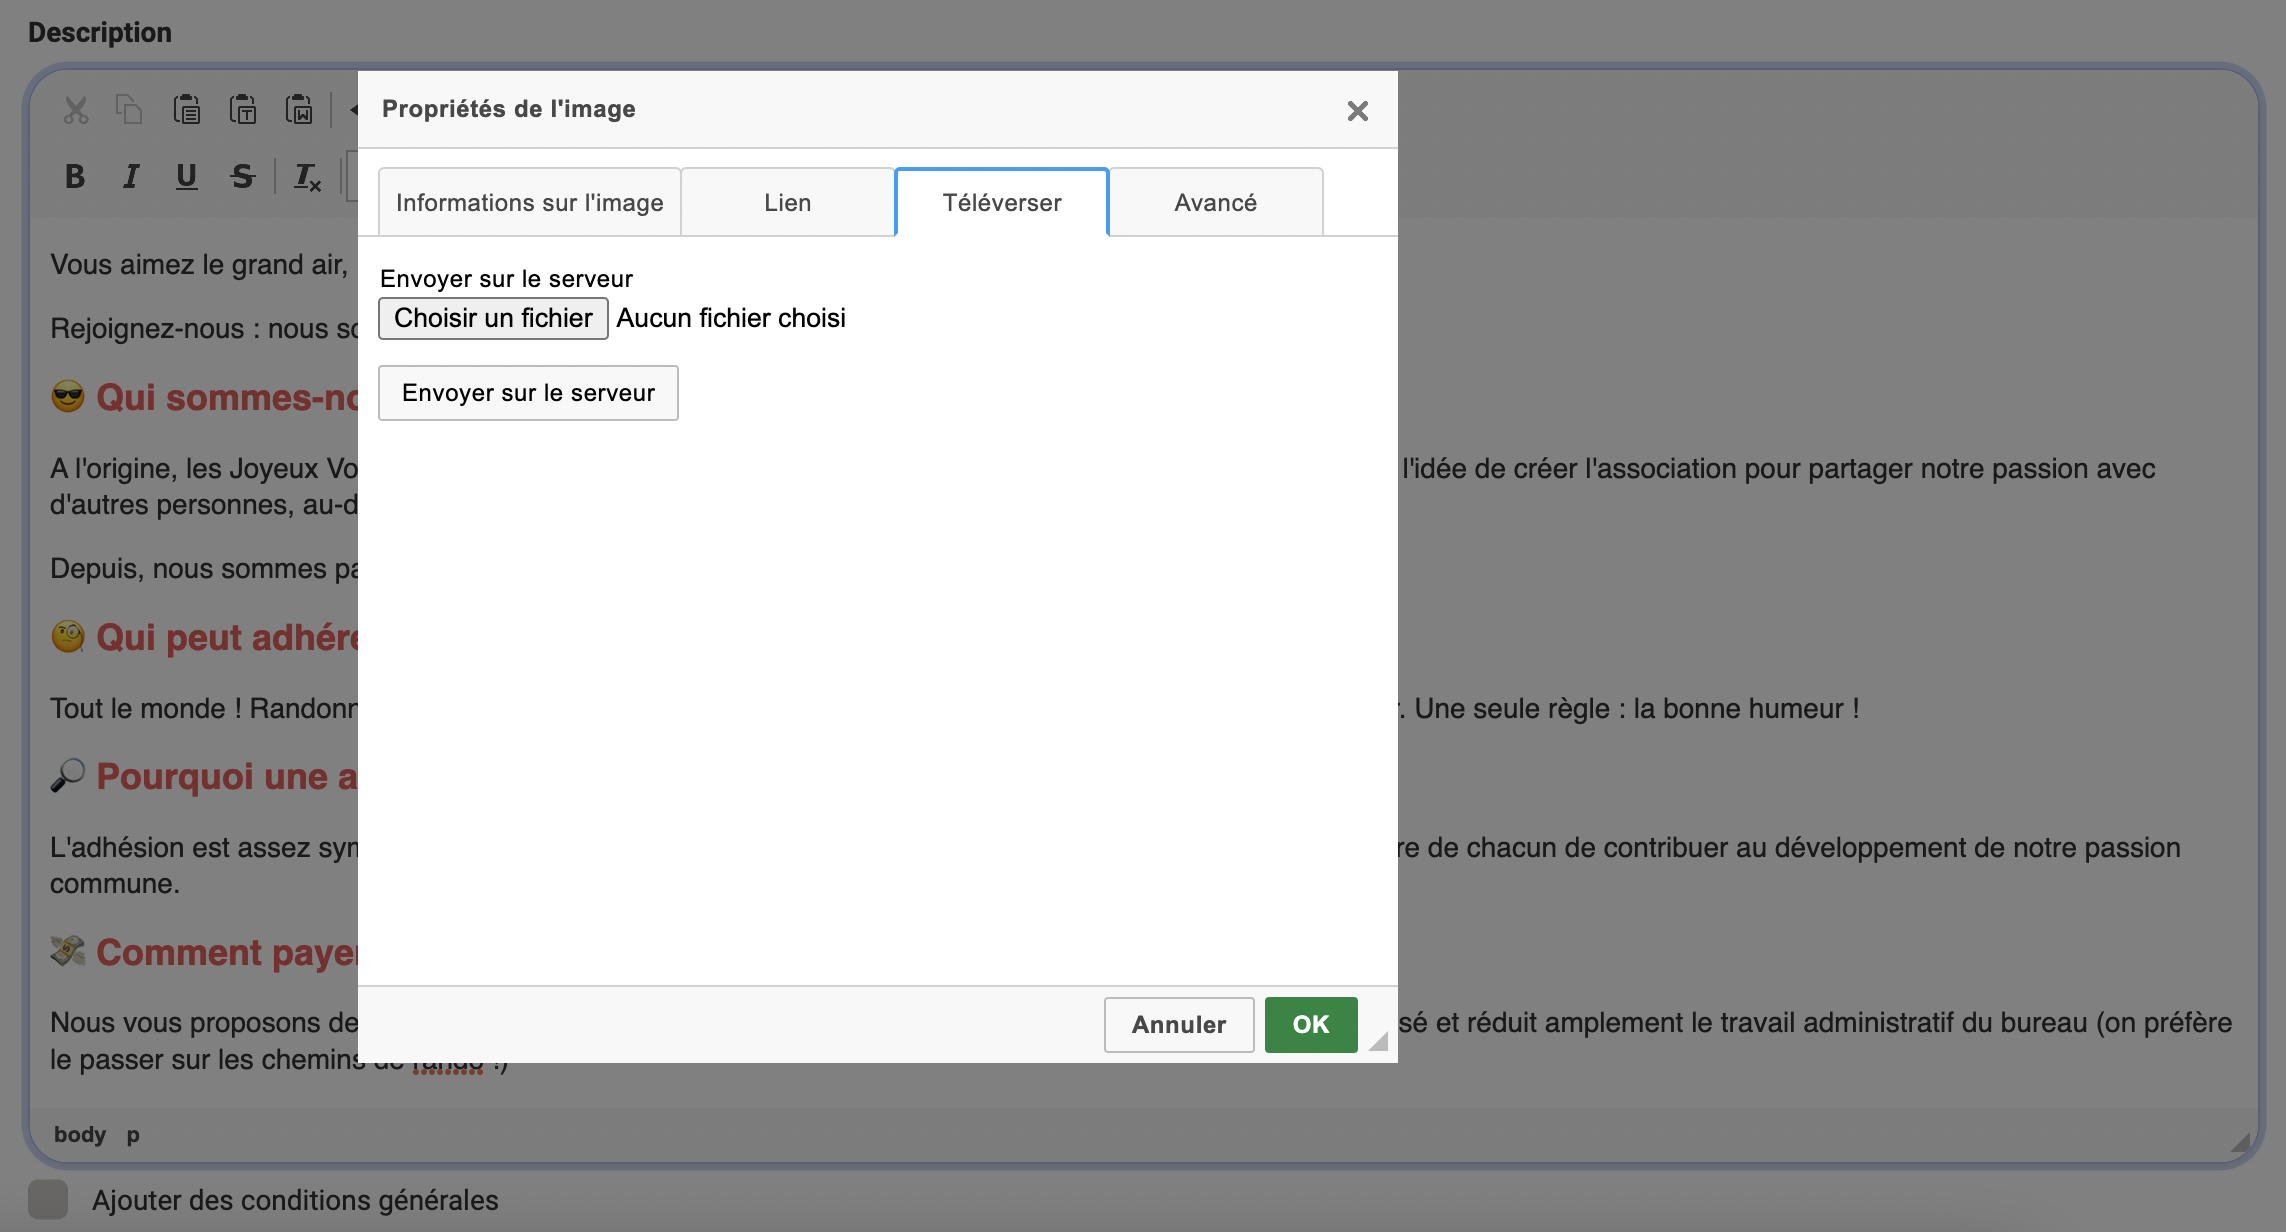The image size is (2286, 1232).
Task: Click the dialog resize handle near OK
Action: tap(1379, 1042)
